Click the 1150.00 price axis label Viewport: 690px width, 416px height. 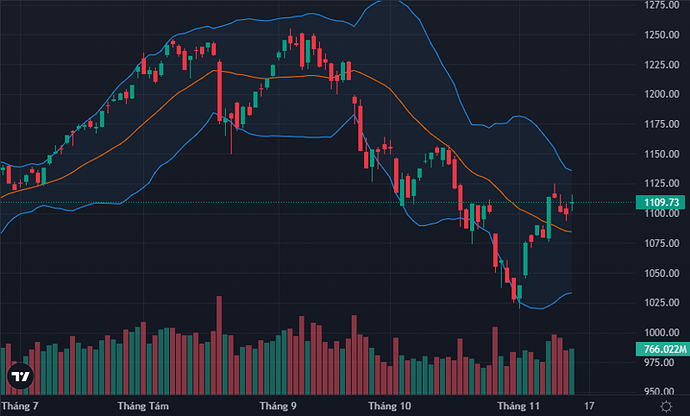tap(663, 153)
